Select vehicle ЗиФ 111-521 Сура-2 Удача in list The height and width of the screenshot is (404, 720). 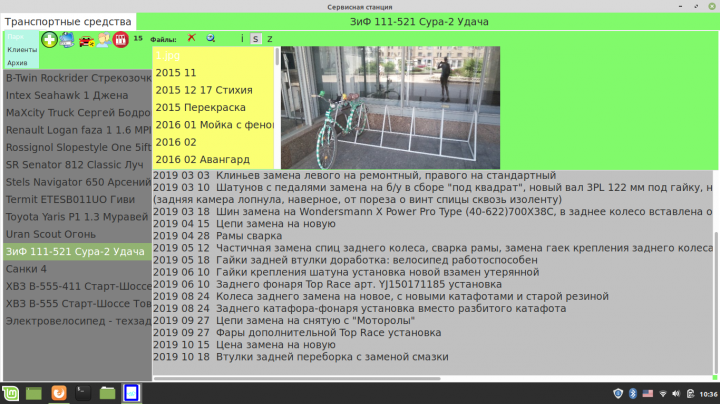[x=78, y=252]
